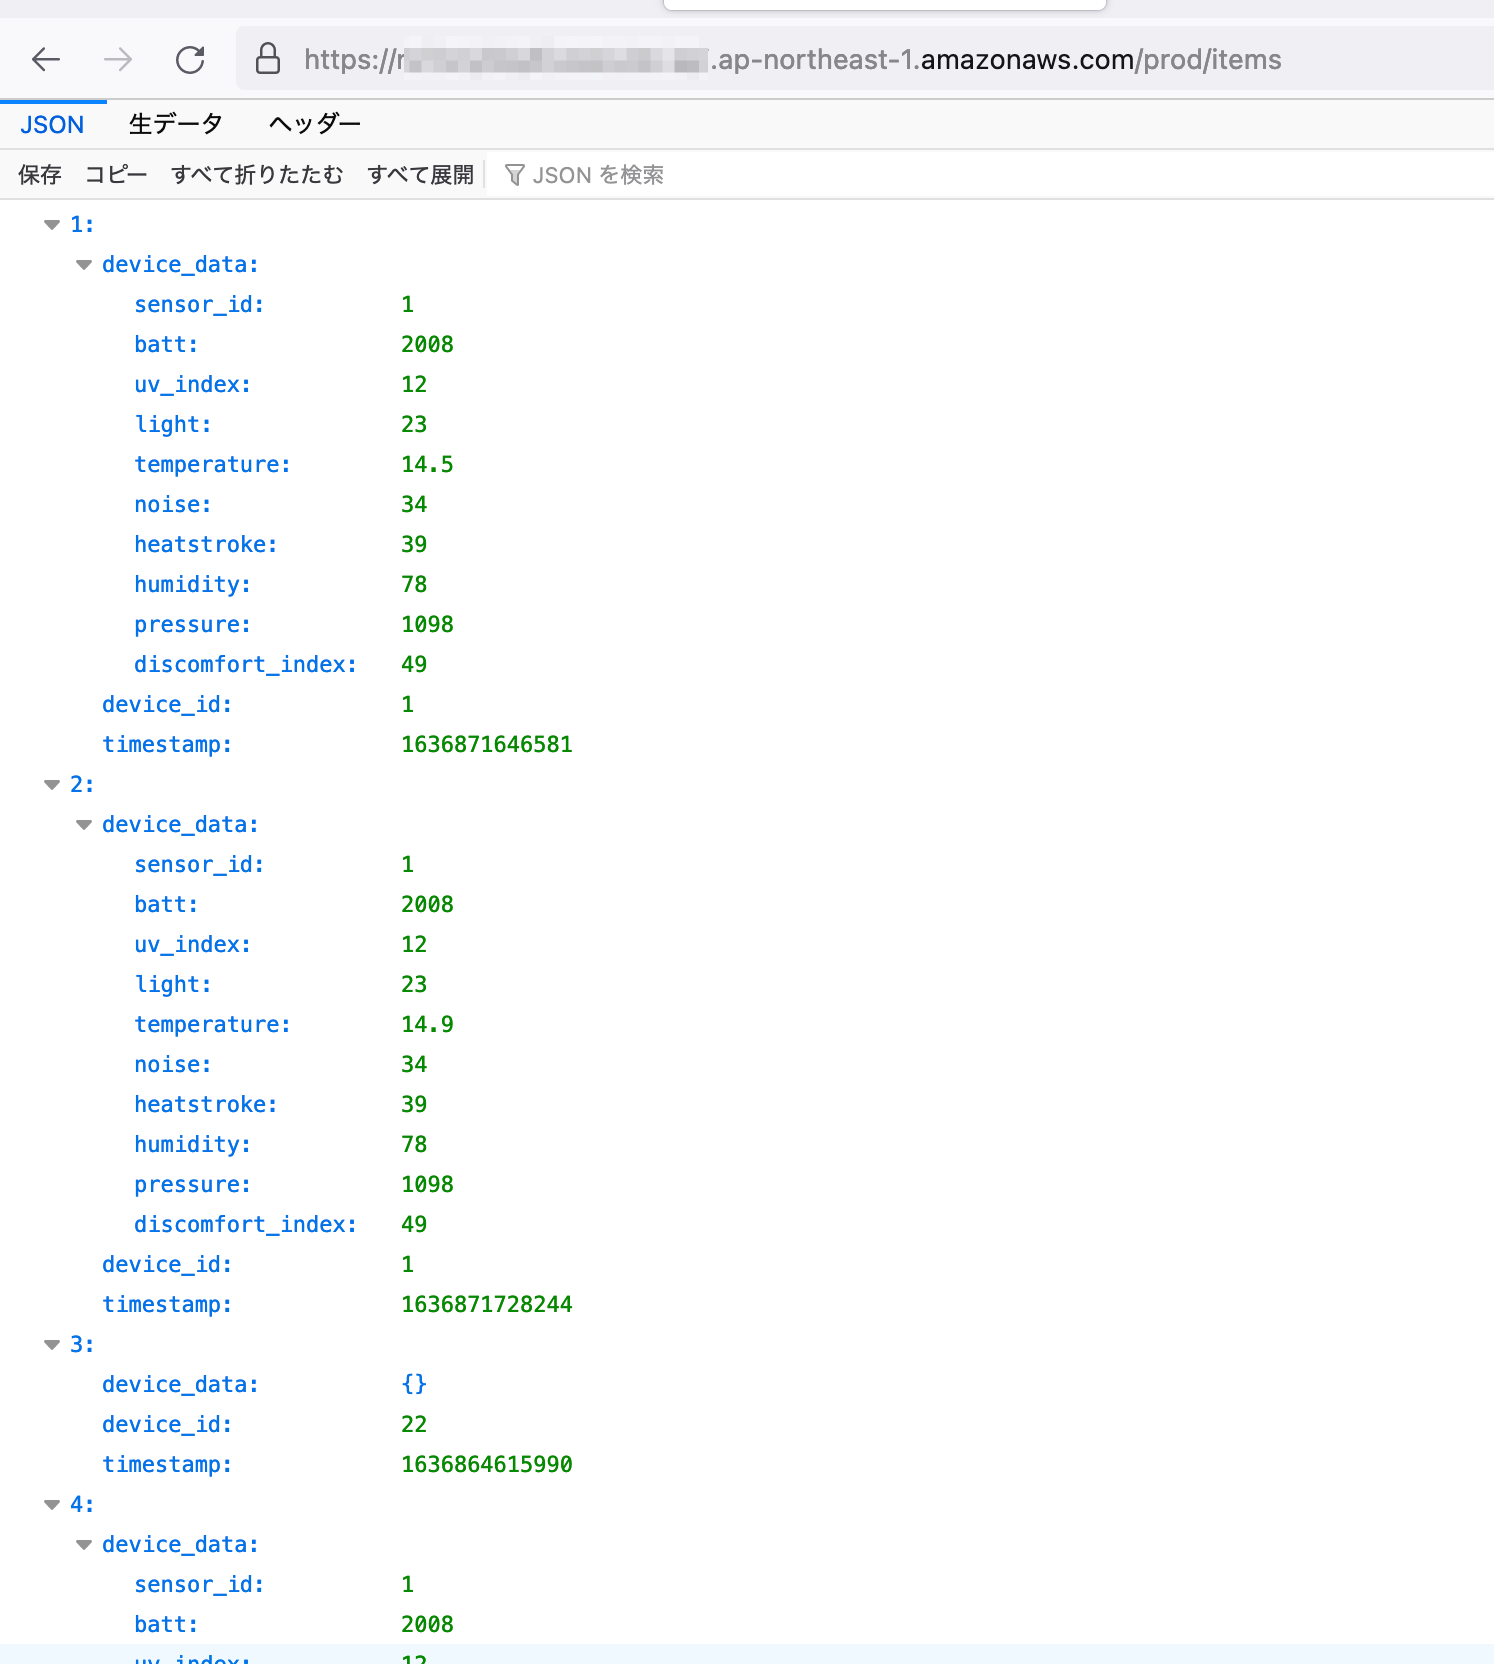Click the padlock site security icon
The width and height of the screenshot is (1494, 1664).
[x=268, y=60]
